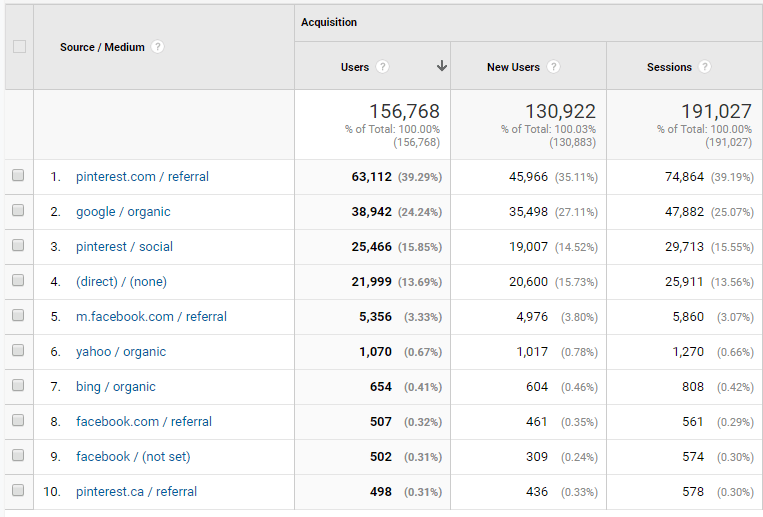Toggle the select-all checkbox in header
This screenshot has height=517, width=763.
(x=19, y=47)
